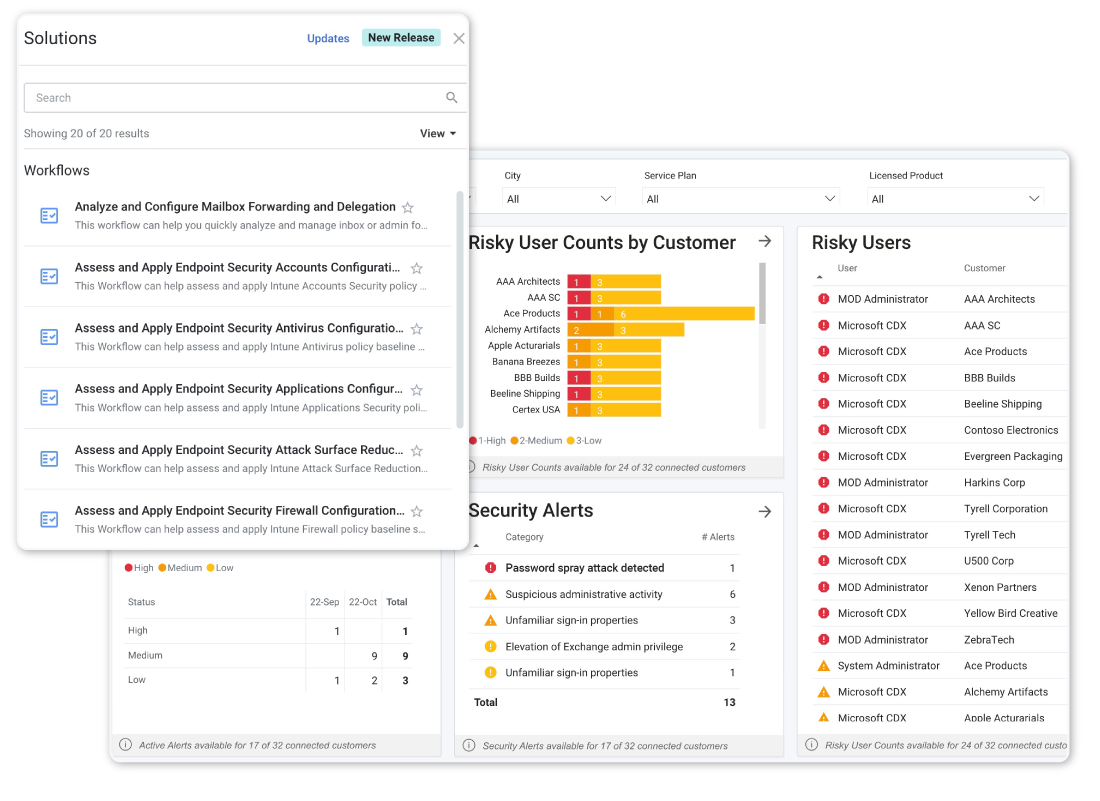The width and height of the screenshot is (1100, 801).
Task: Expand the View dropdown in Solutions
Action: pos(438,134)
